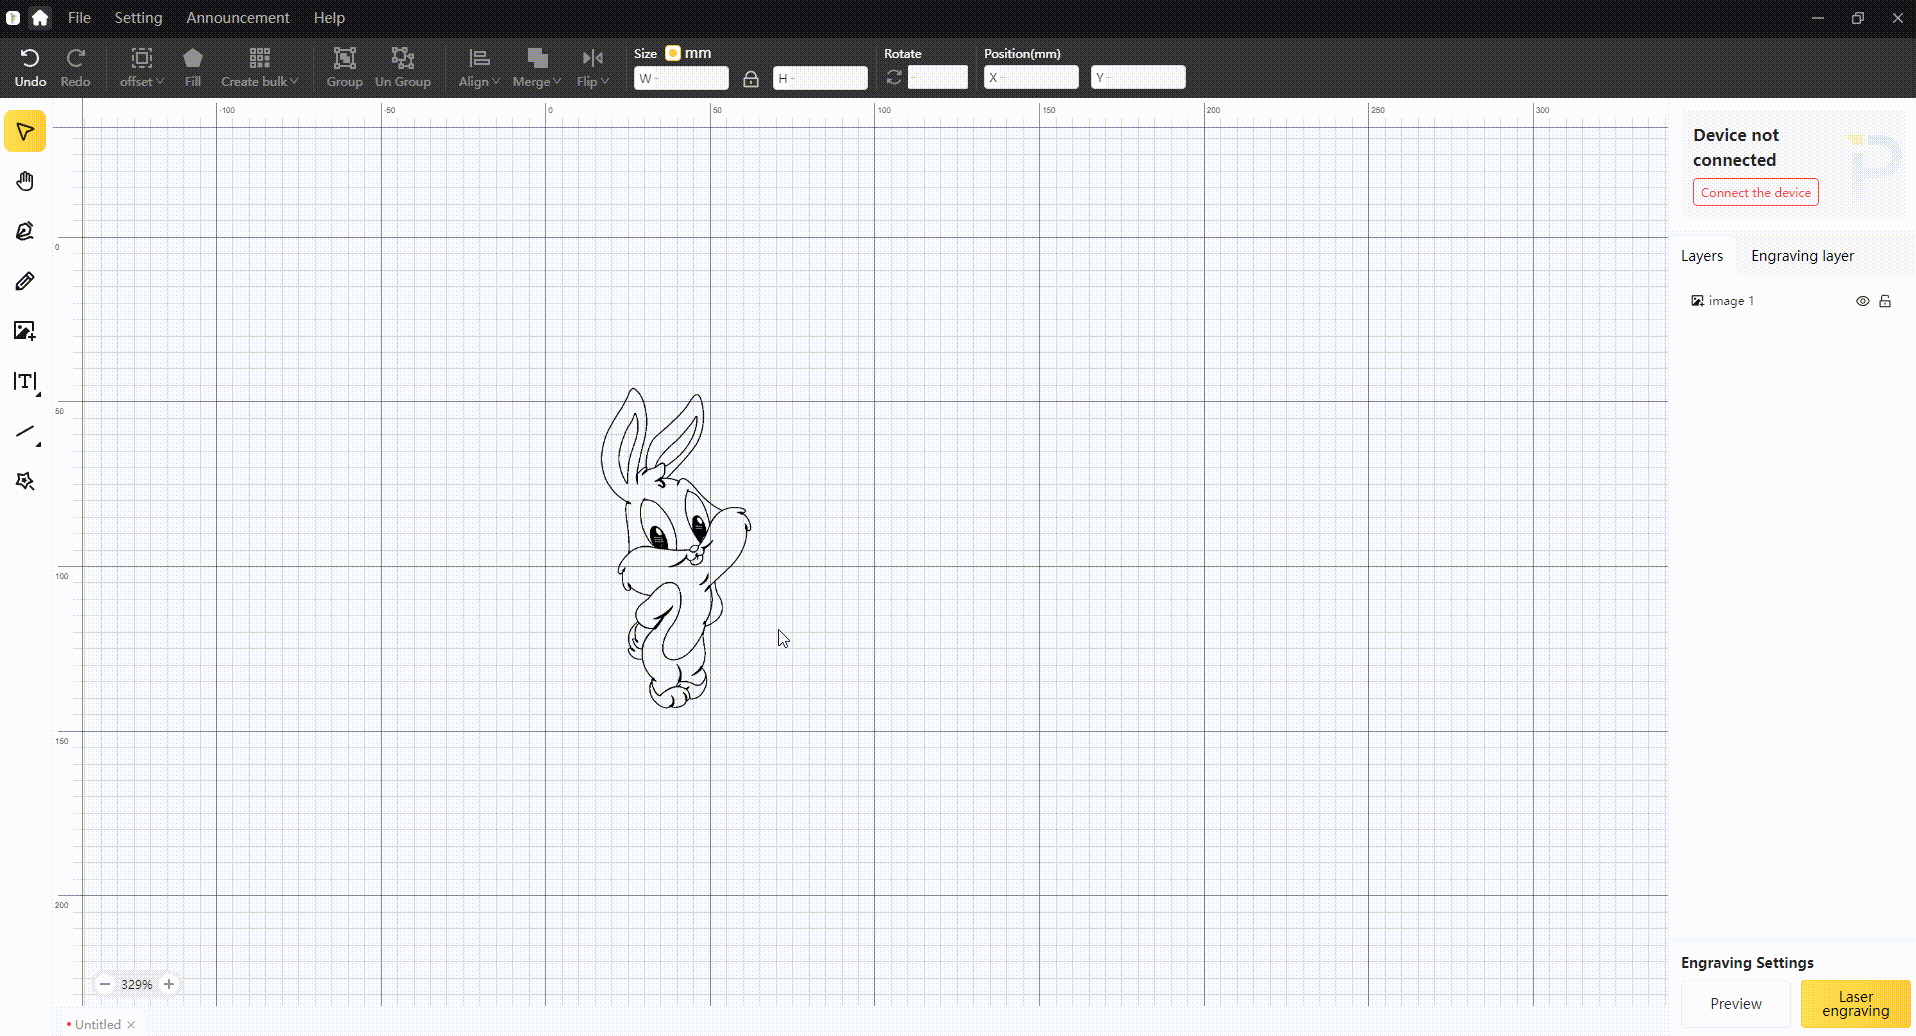Click the Un Group icon
The image size is (1916, 1036).
403,68
